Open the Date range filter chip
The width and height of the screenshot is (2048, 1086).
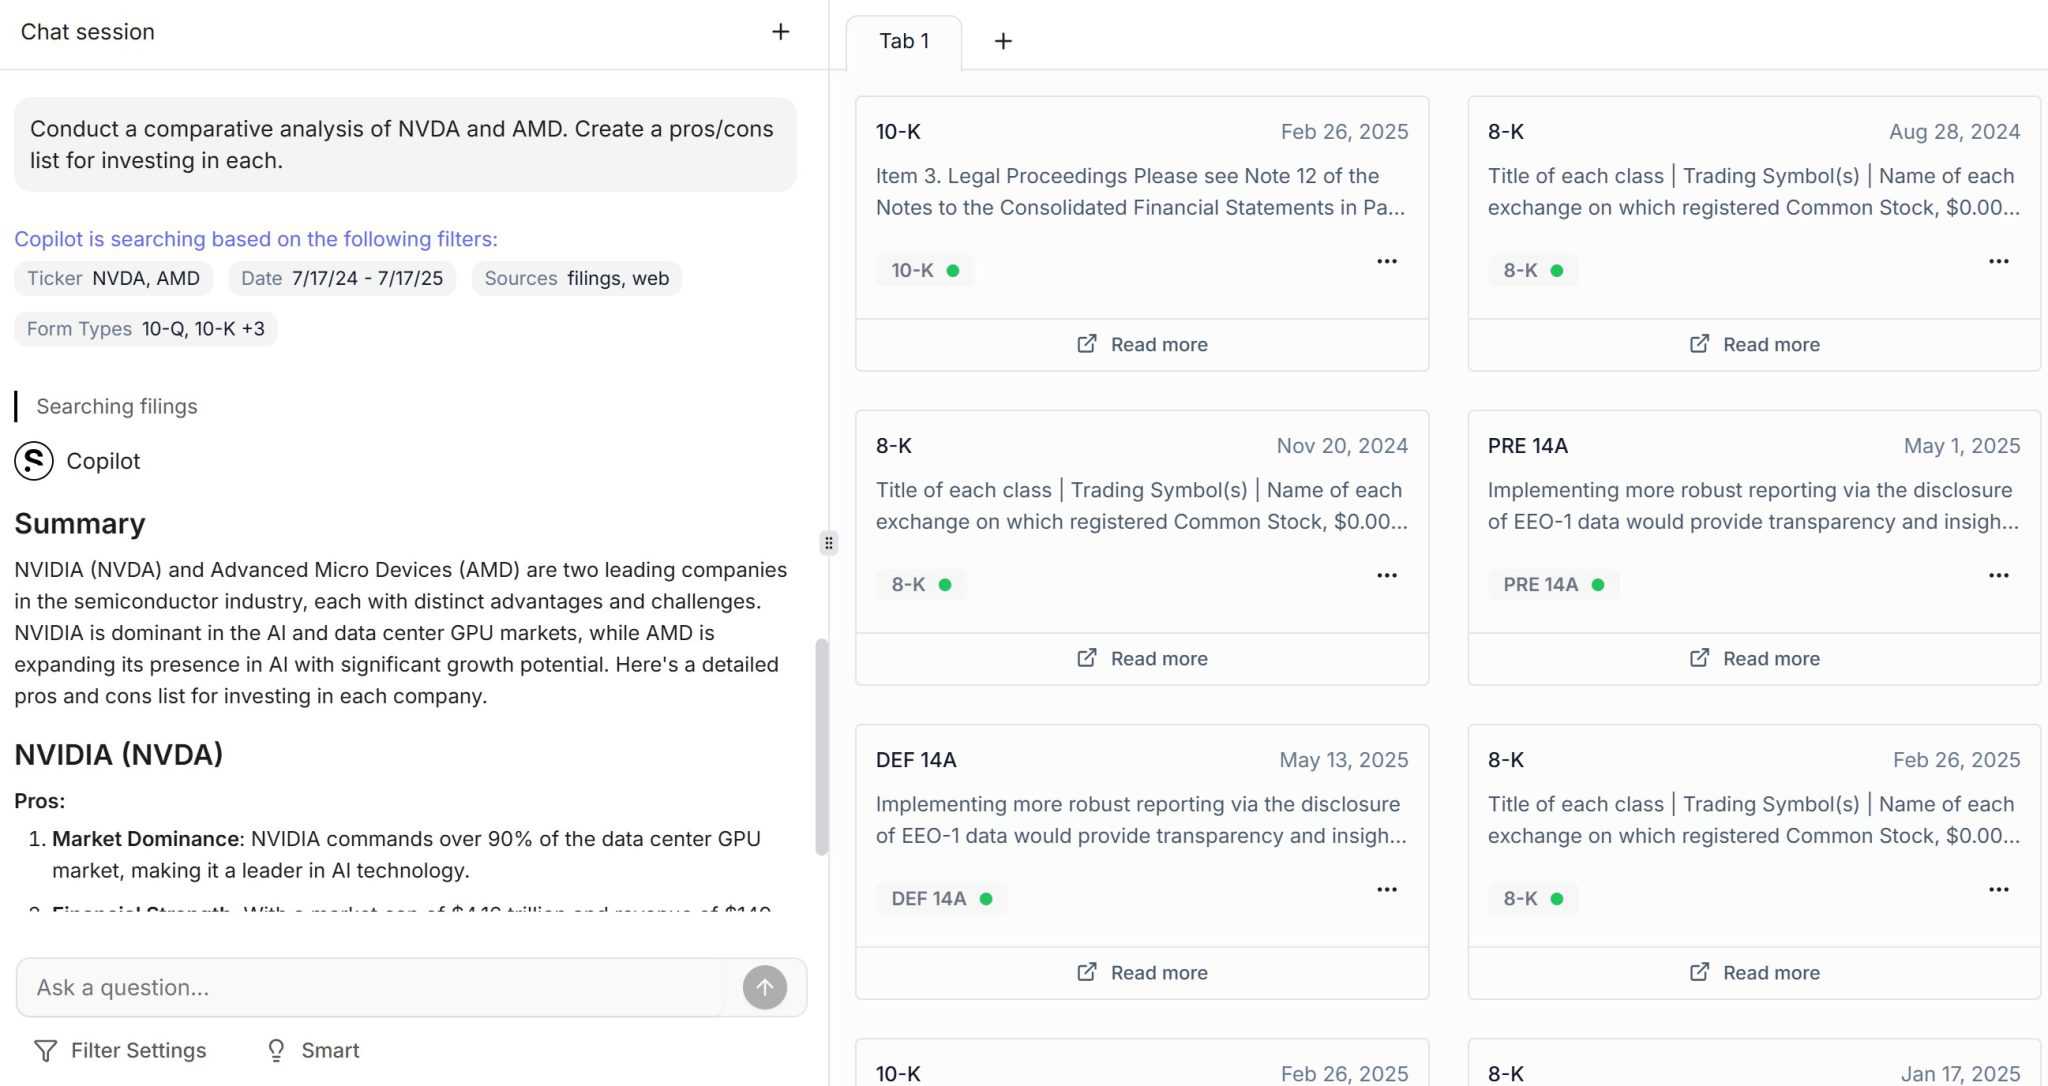pos(341,278)
